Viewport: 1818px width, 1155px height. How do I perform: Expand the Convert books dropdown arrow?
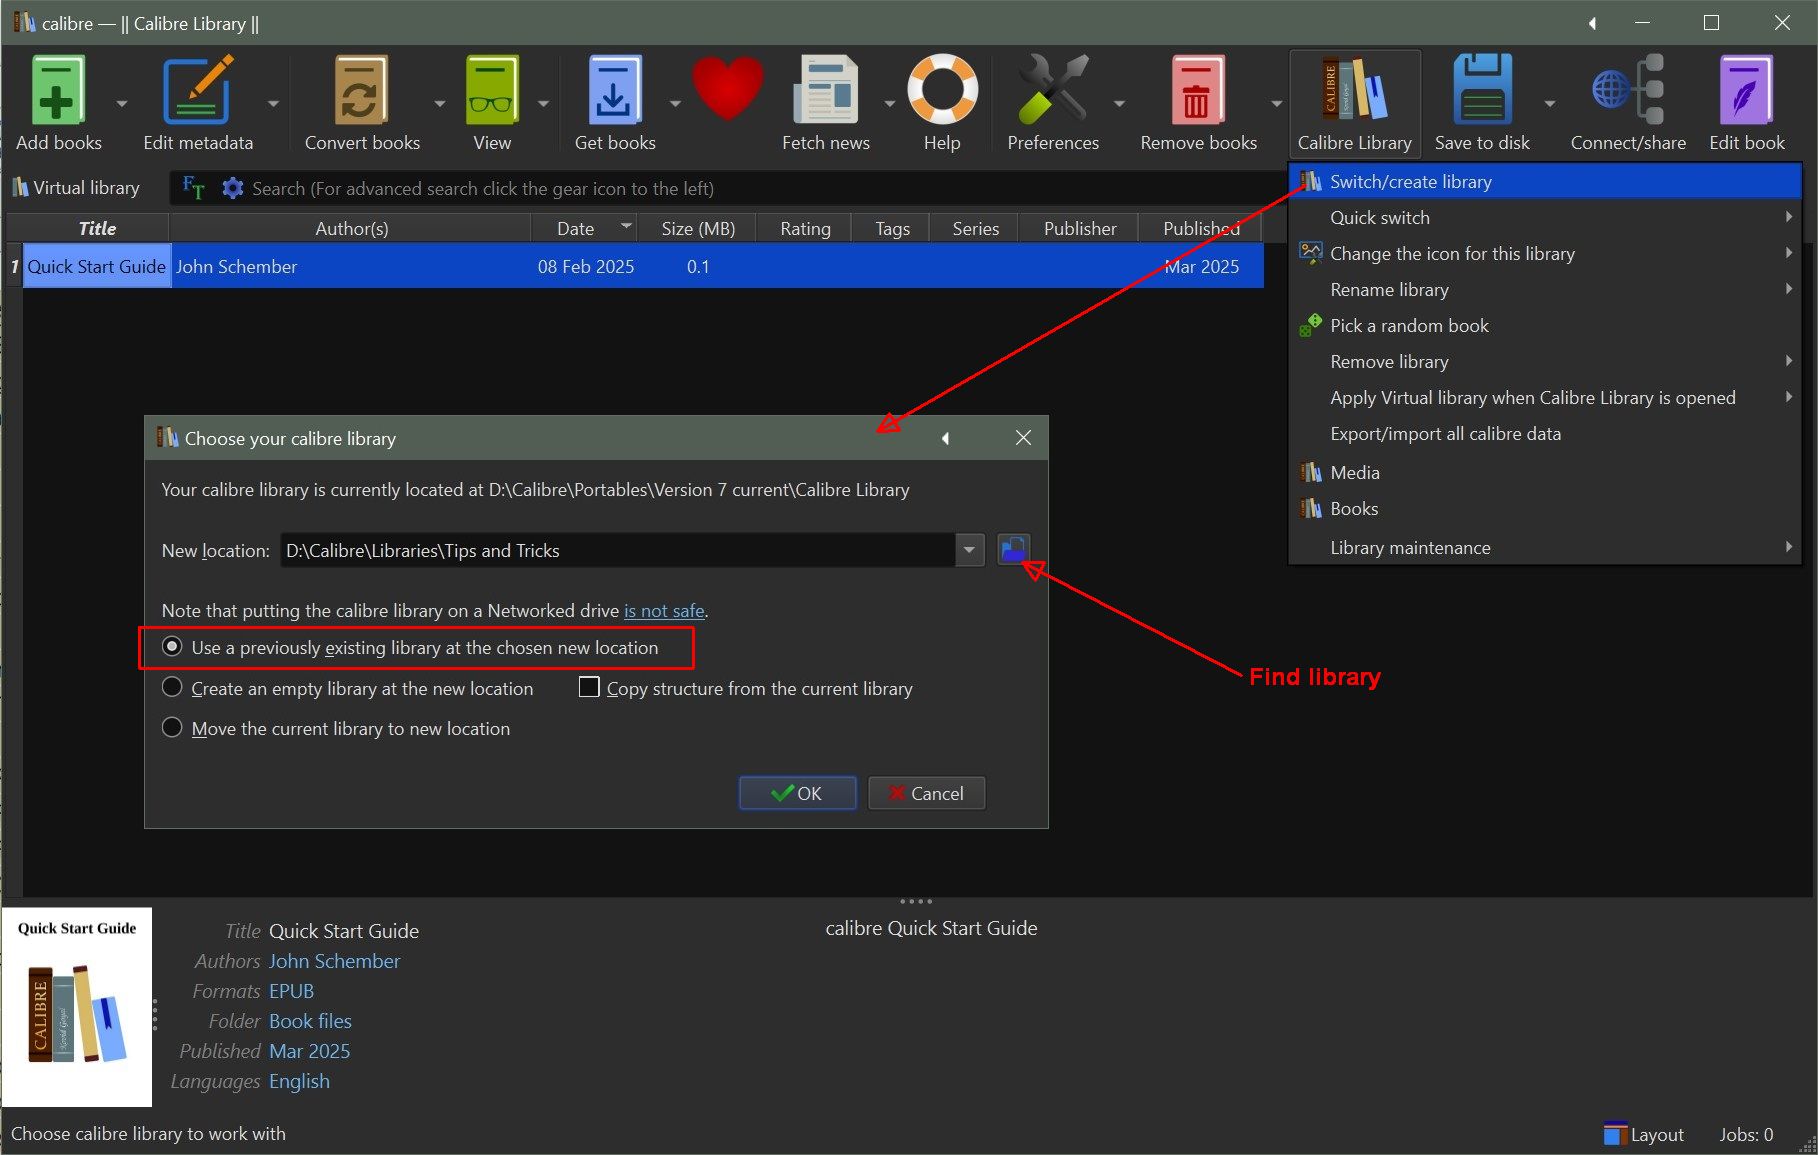(439, 103)
